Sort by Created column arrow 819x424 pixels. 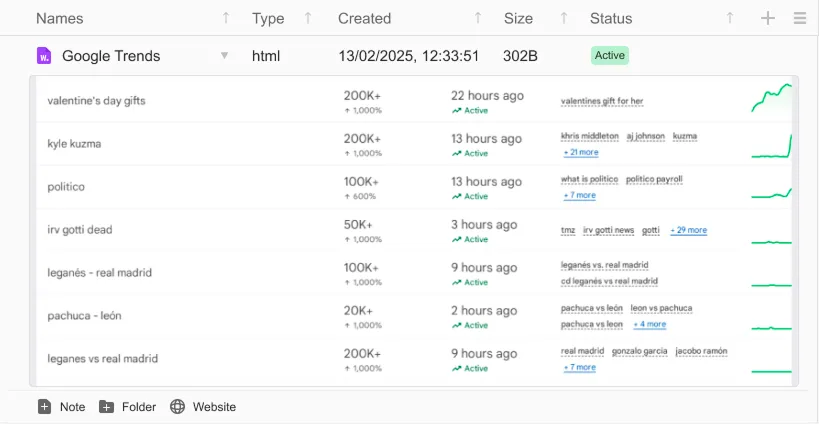pos(477,18)
